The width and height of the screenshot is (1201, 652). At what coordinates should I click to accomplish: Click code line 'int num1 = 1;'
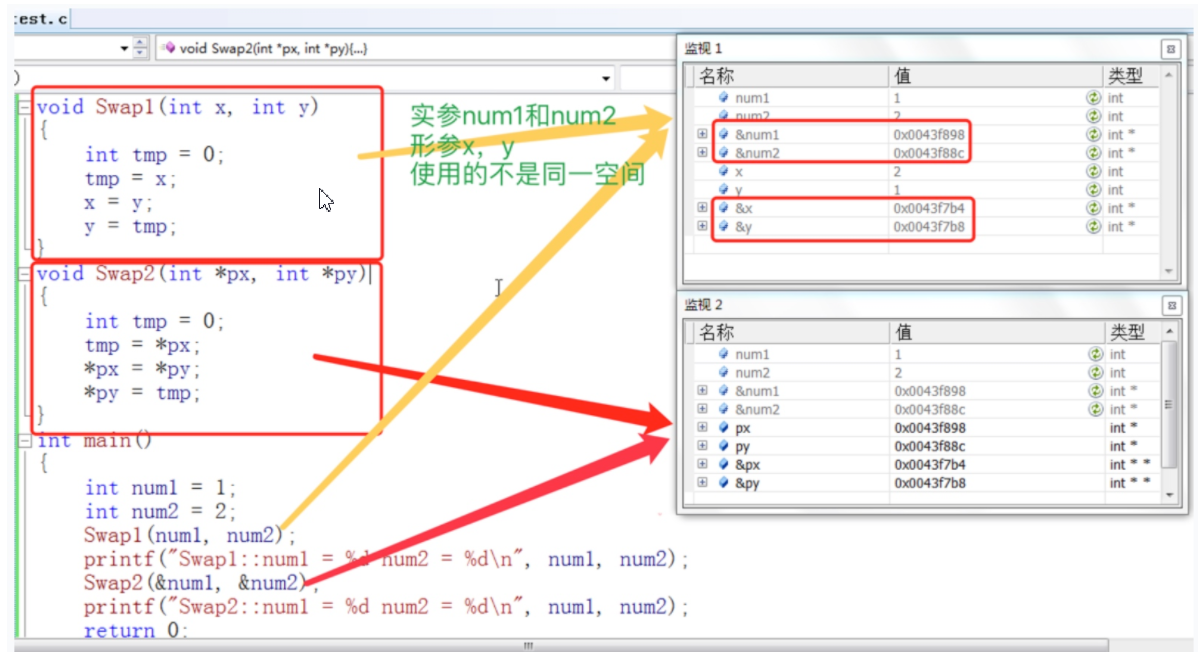click(160, 488)
